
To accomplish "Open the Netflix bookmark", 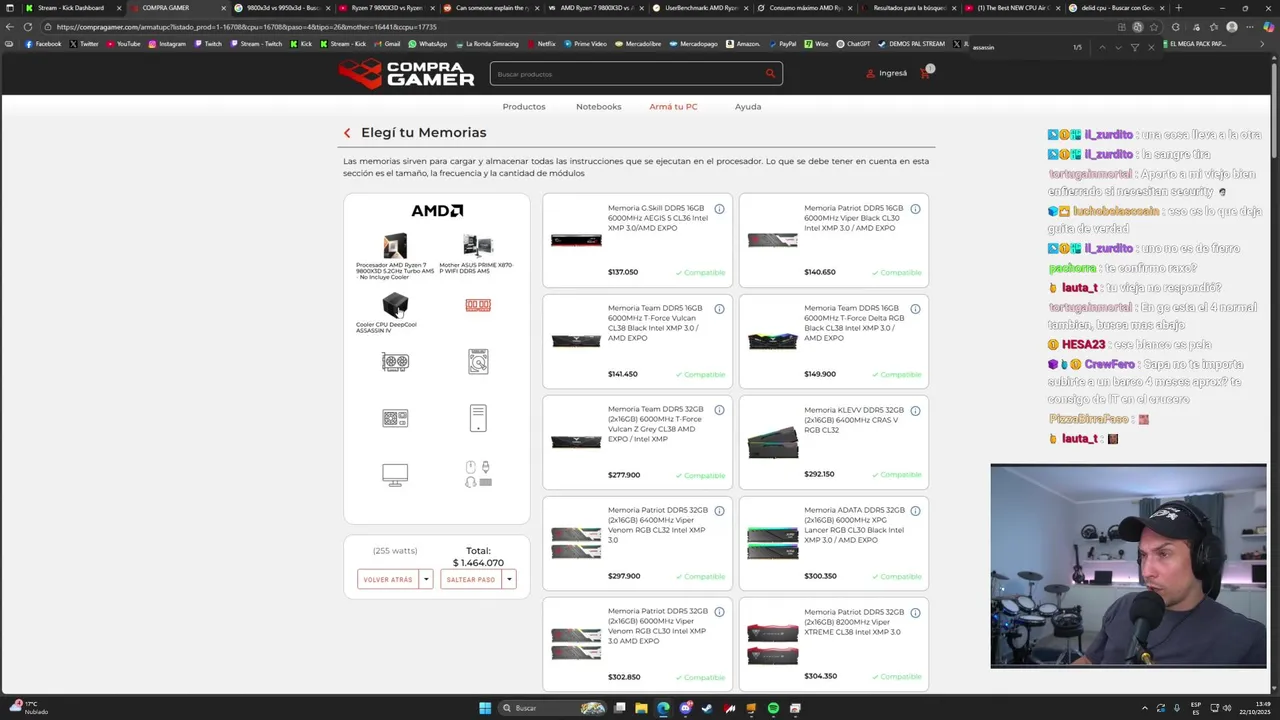I will pyautogui.click(x=540, y=44).
